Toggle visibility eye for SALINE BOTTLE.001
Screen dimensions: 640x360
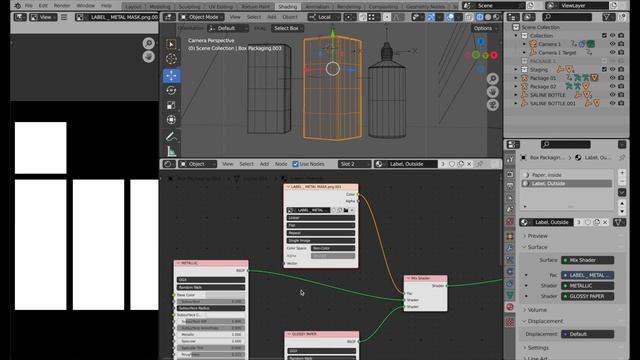pos(612,103)
